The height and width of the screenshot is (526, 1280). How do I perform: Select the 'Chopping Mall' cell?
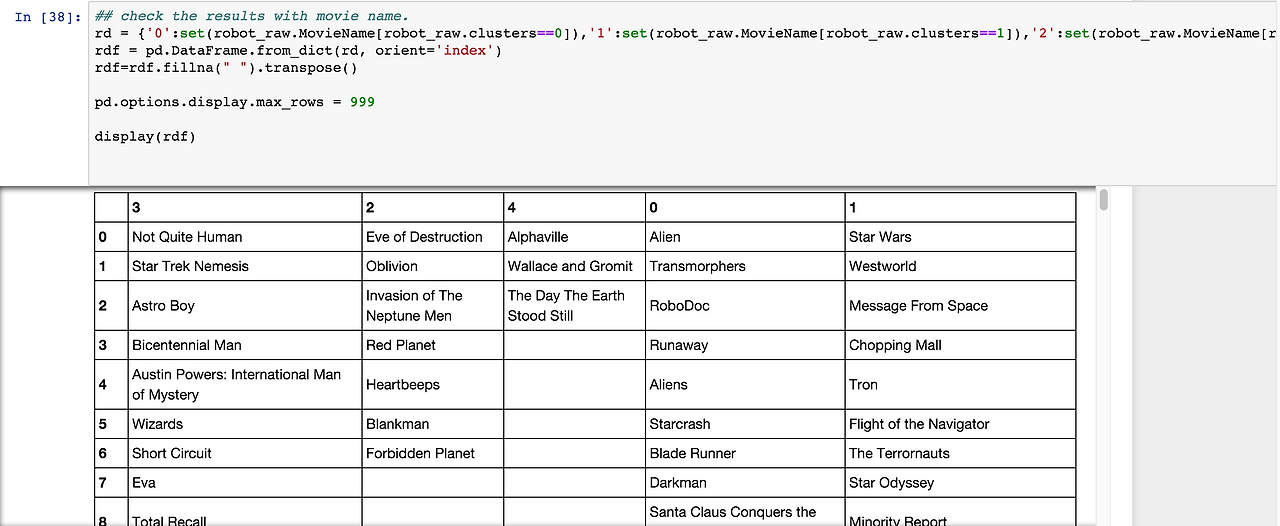(x=960, y=345)
